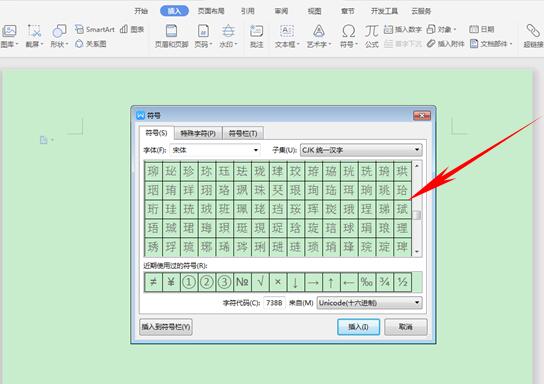Select the ← recent symbol
The height and width of the screenshot is (384, 544).
349,282
